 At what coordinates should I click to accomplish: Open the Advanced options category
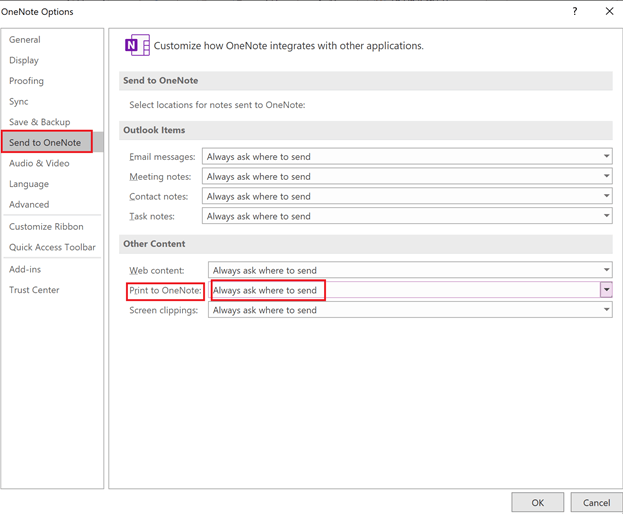click(x=29, y=205)
